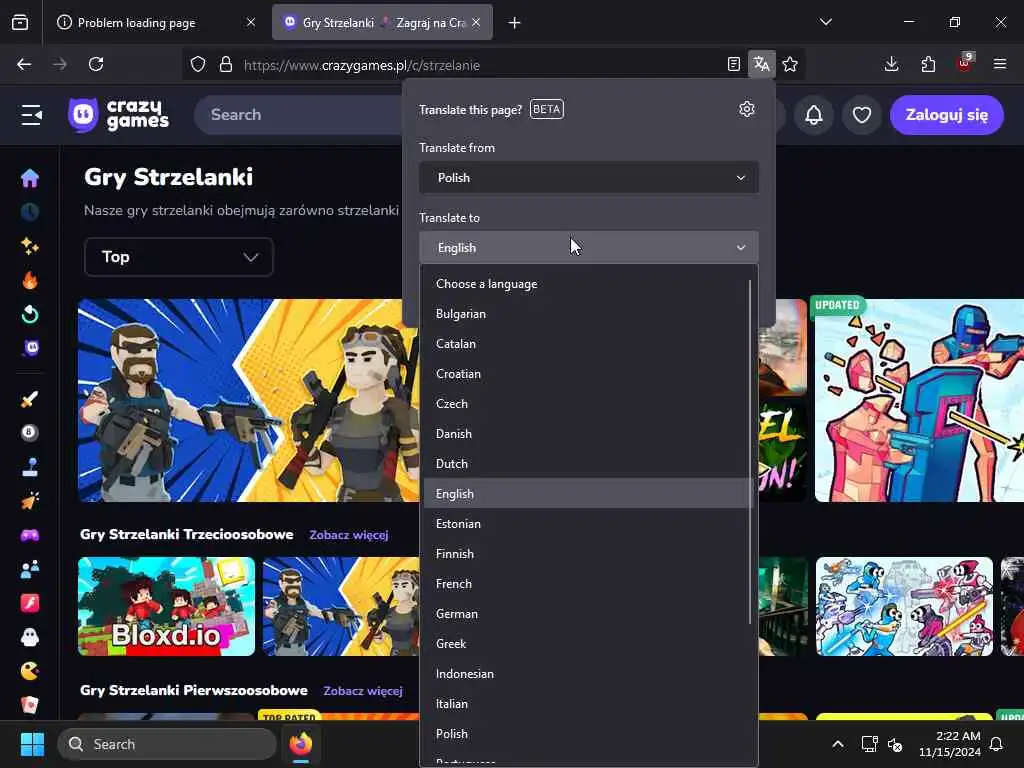Open the controller category icon in sidebar

(29, 535)
